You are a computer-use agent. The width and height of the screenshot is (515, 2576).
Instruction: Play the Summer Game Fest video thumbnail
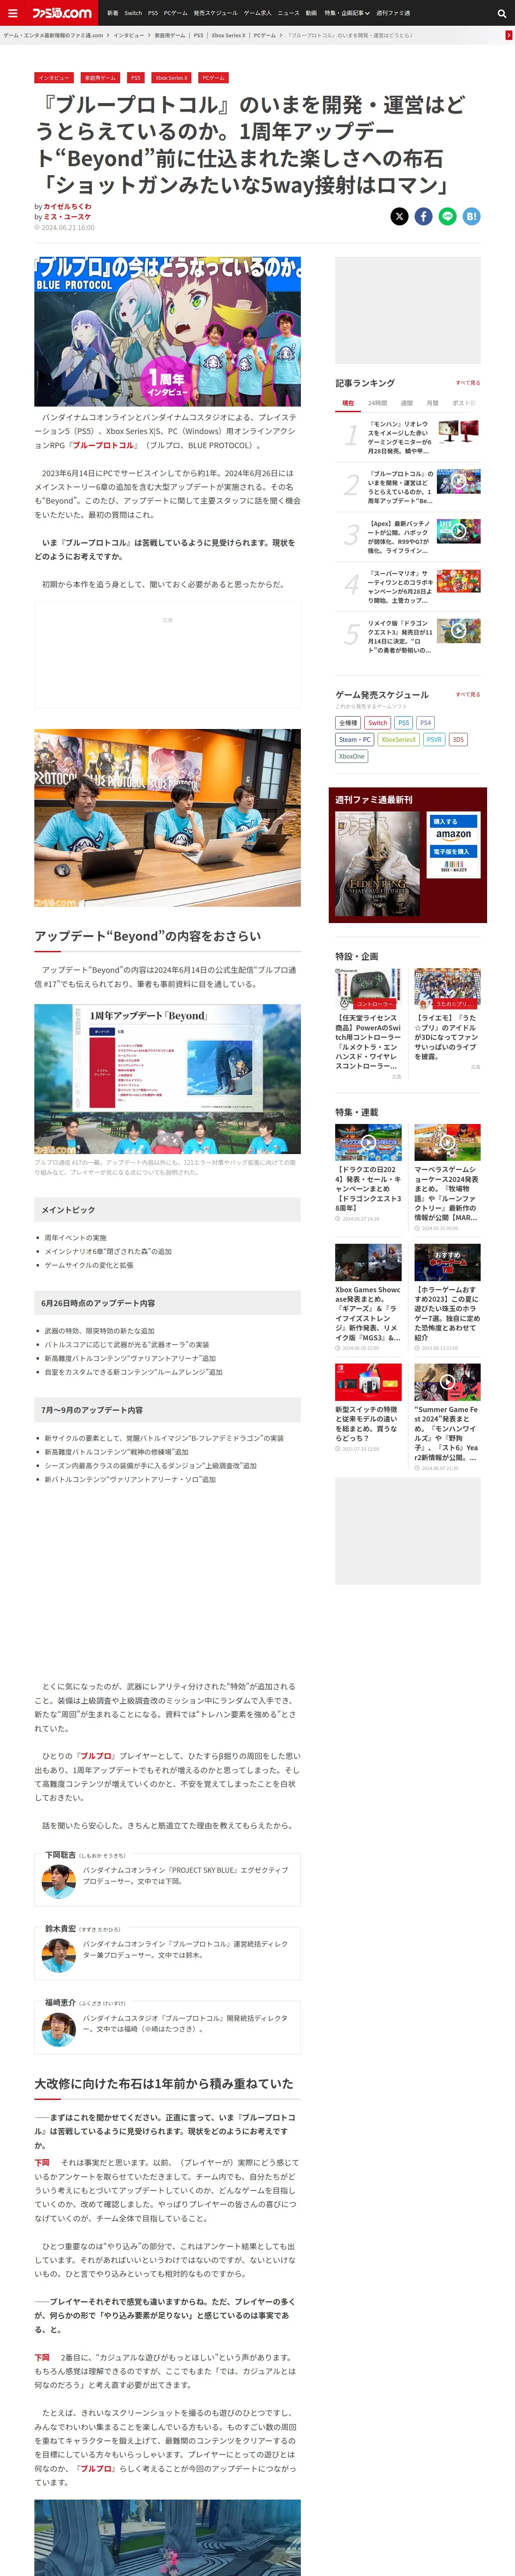(x=447, y=1382)
